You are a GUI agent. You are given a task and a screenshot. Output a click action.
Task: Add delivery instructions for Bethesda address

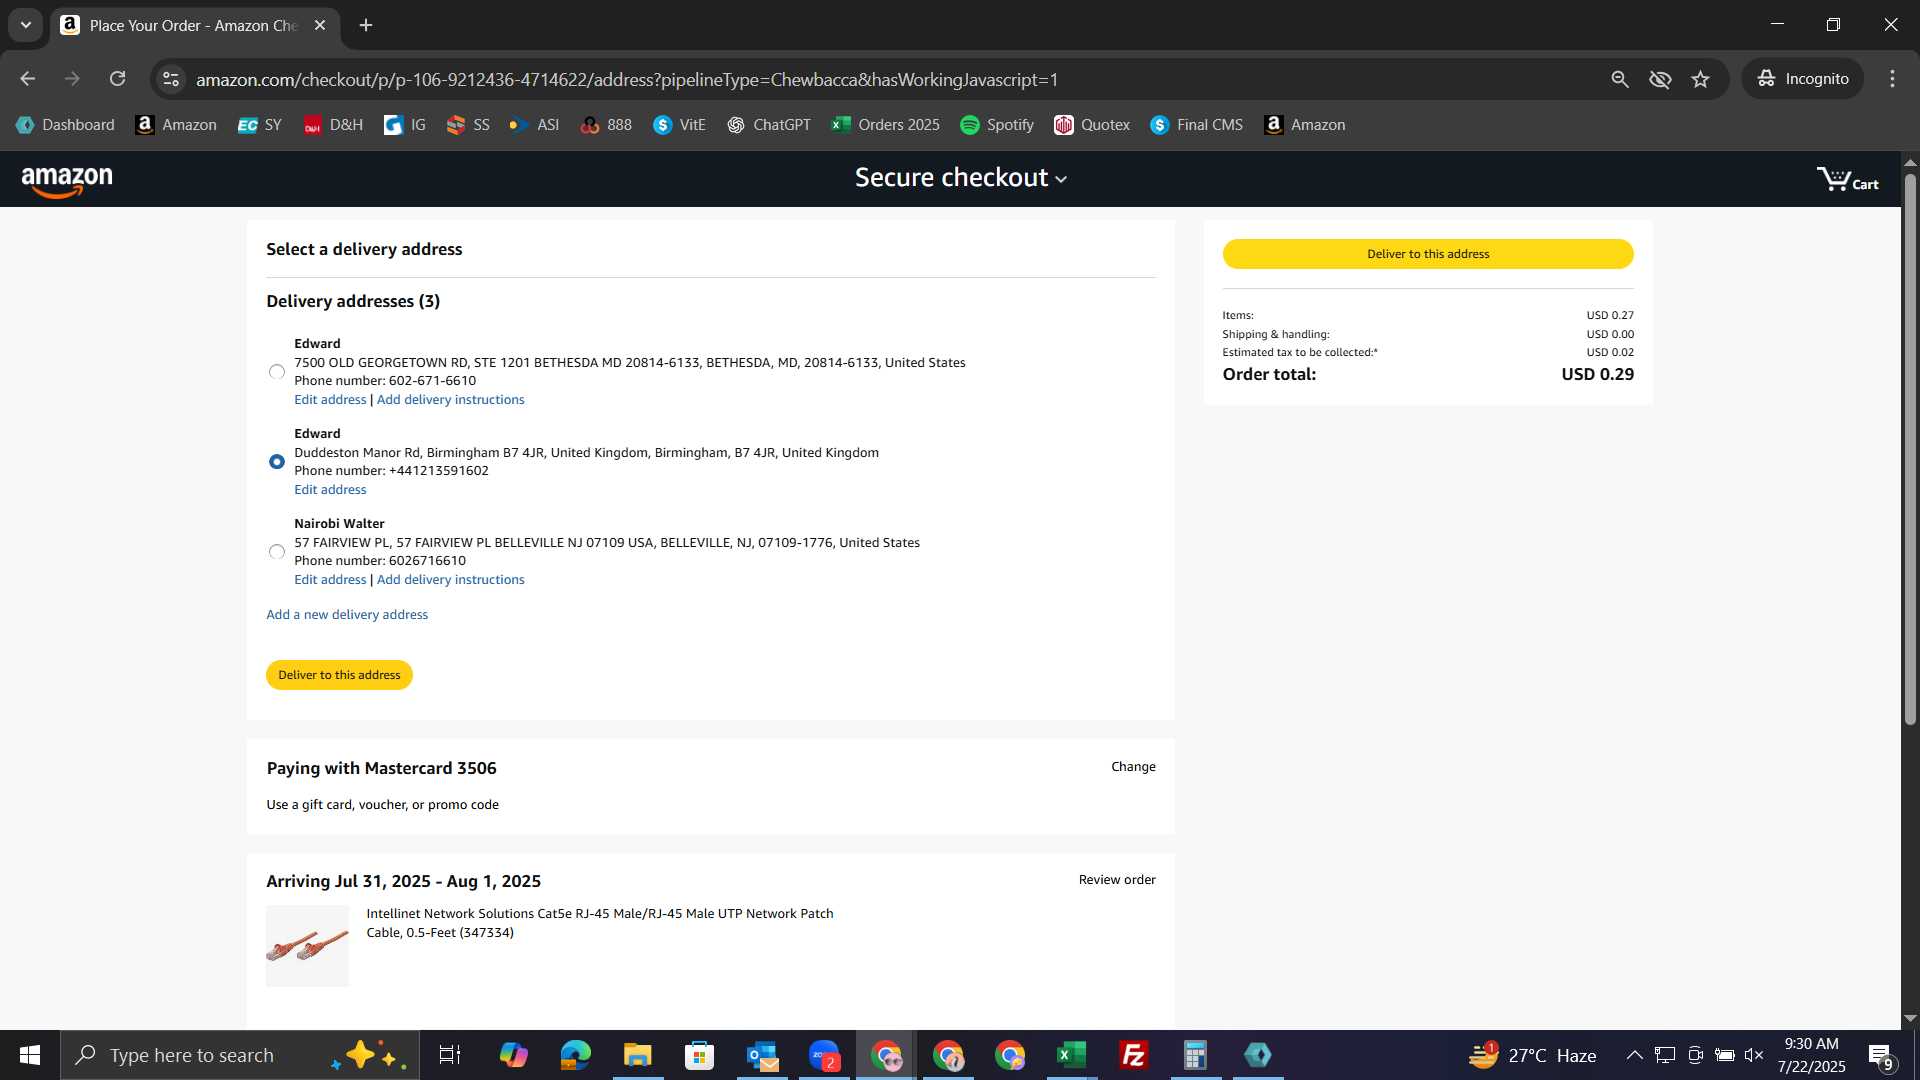coord(450,400)
